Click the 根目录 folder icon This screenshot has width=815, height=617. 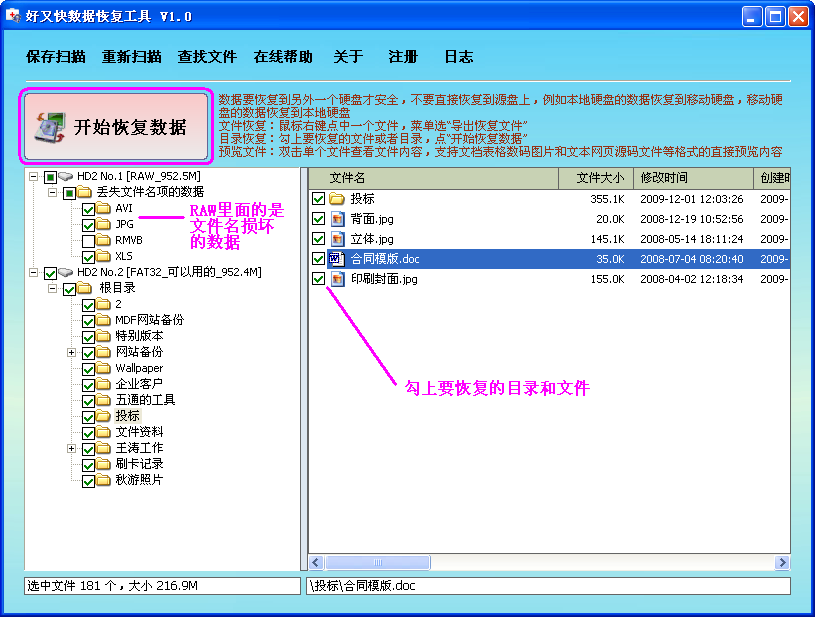[85, 288]
